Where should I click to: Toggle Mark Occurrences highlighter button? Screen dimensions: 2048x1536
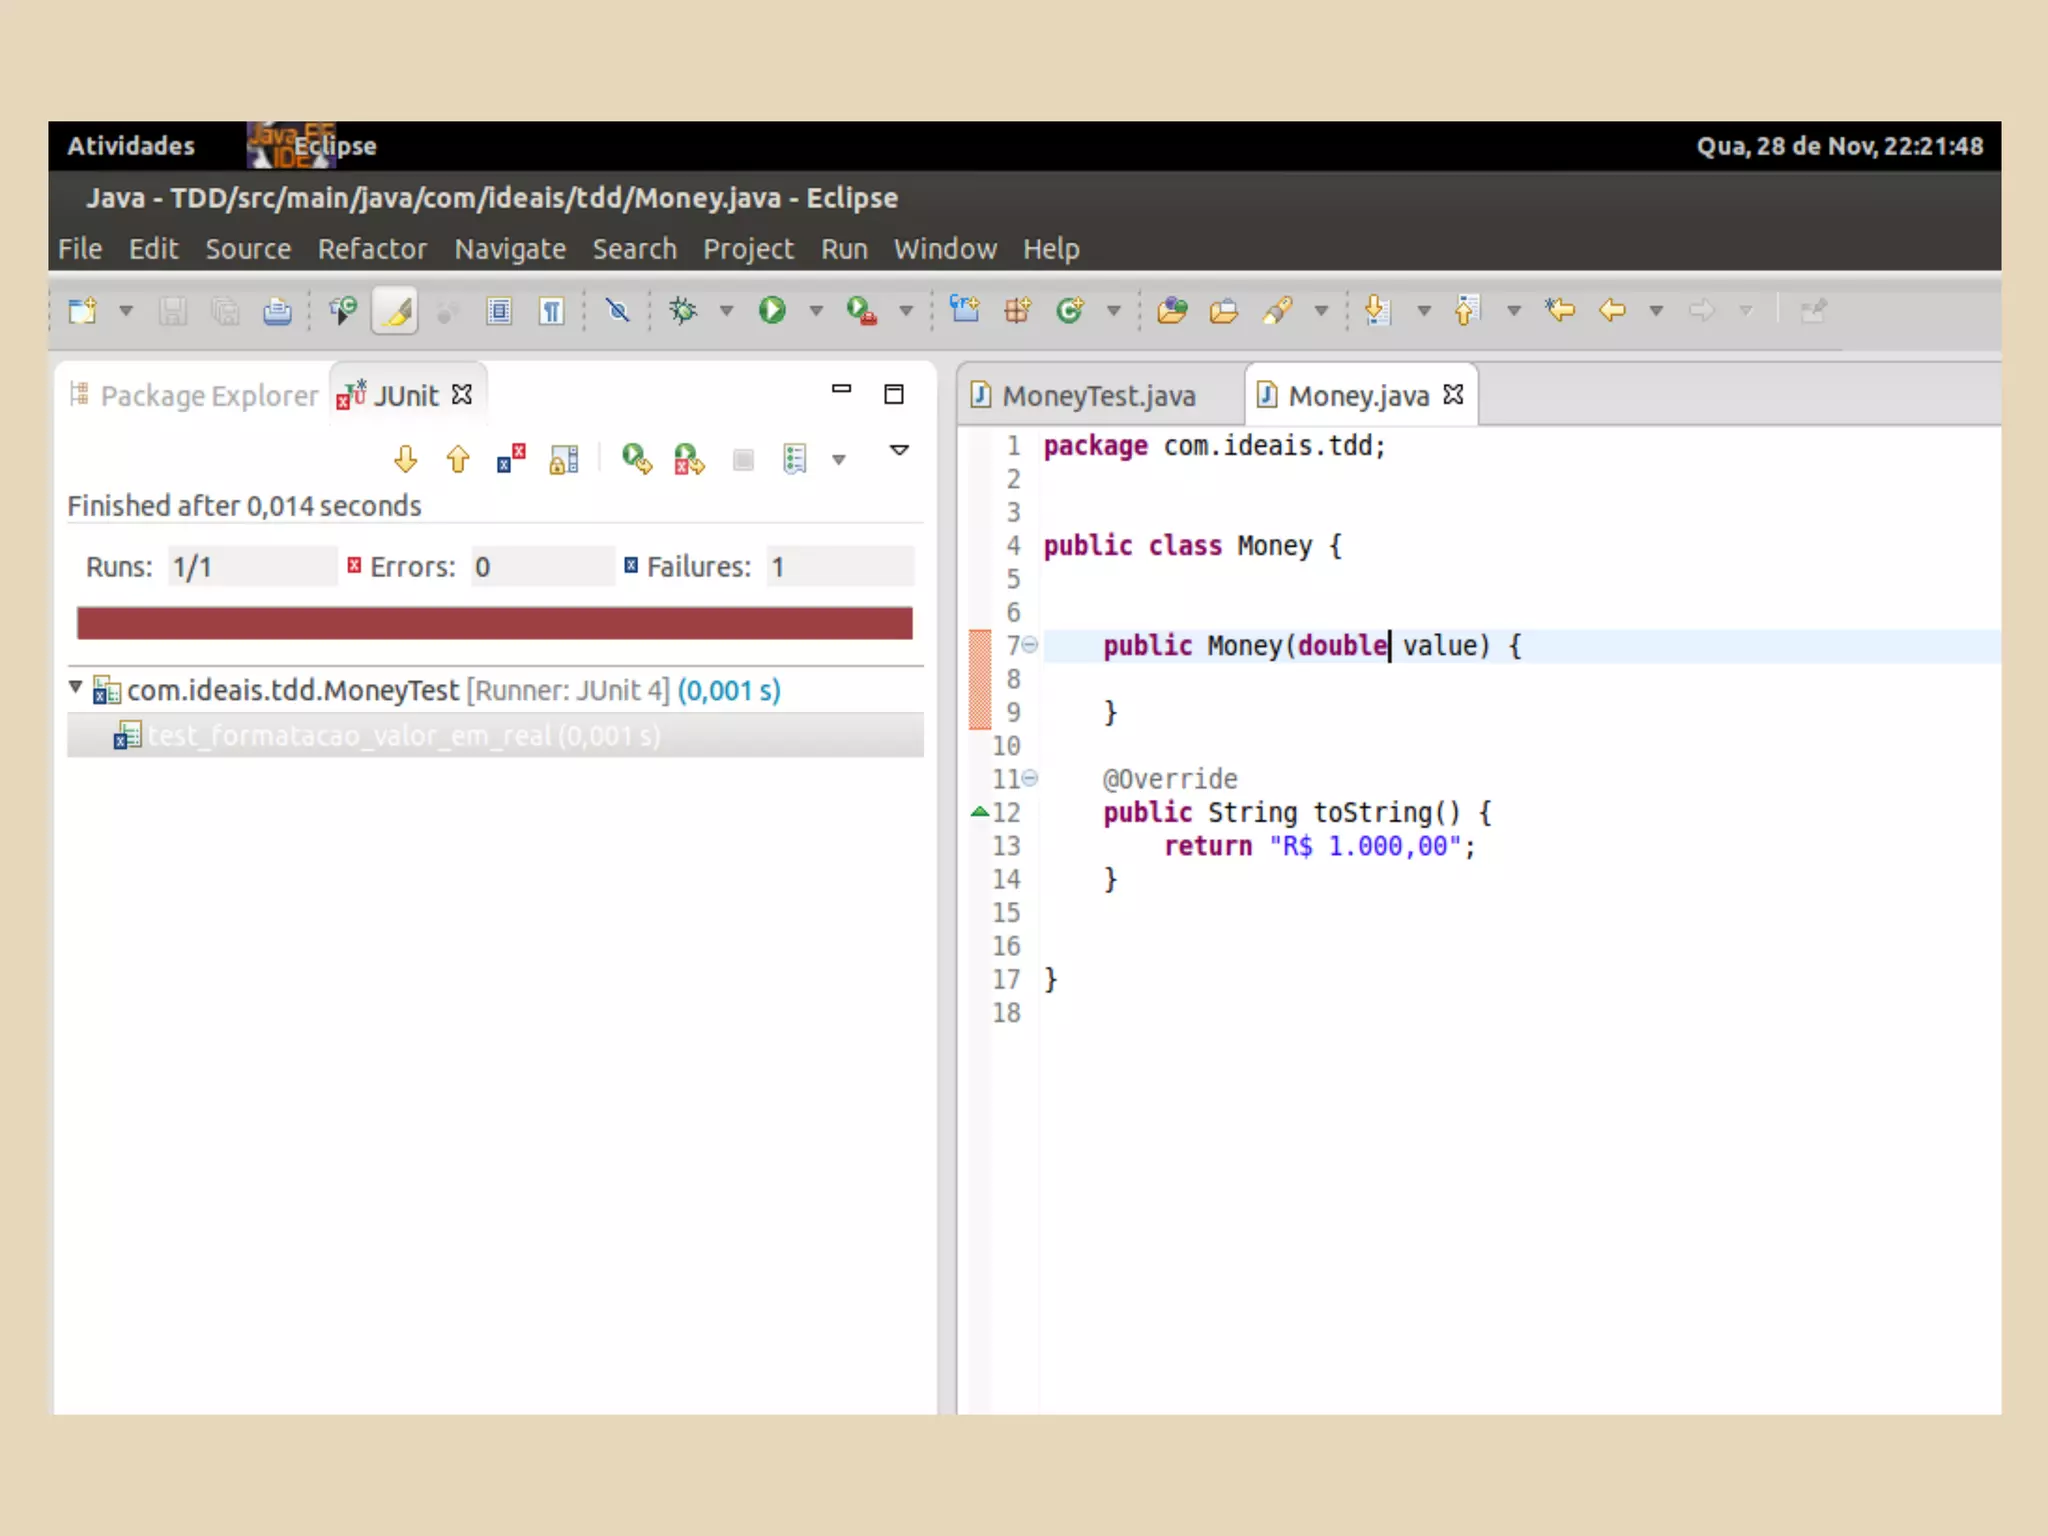click(396, 312)
